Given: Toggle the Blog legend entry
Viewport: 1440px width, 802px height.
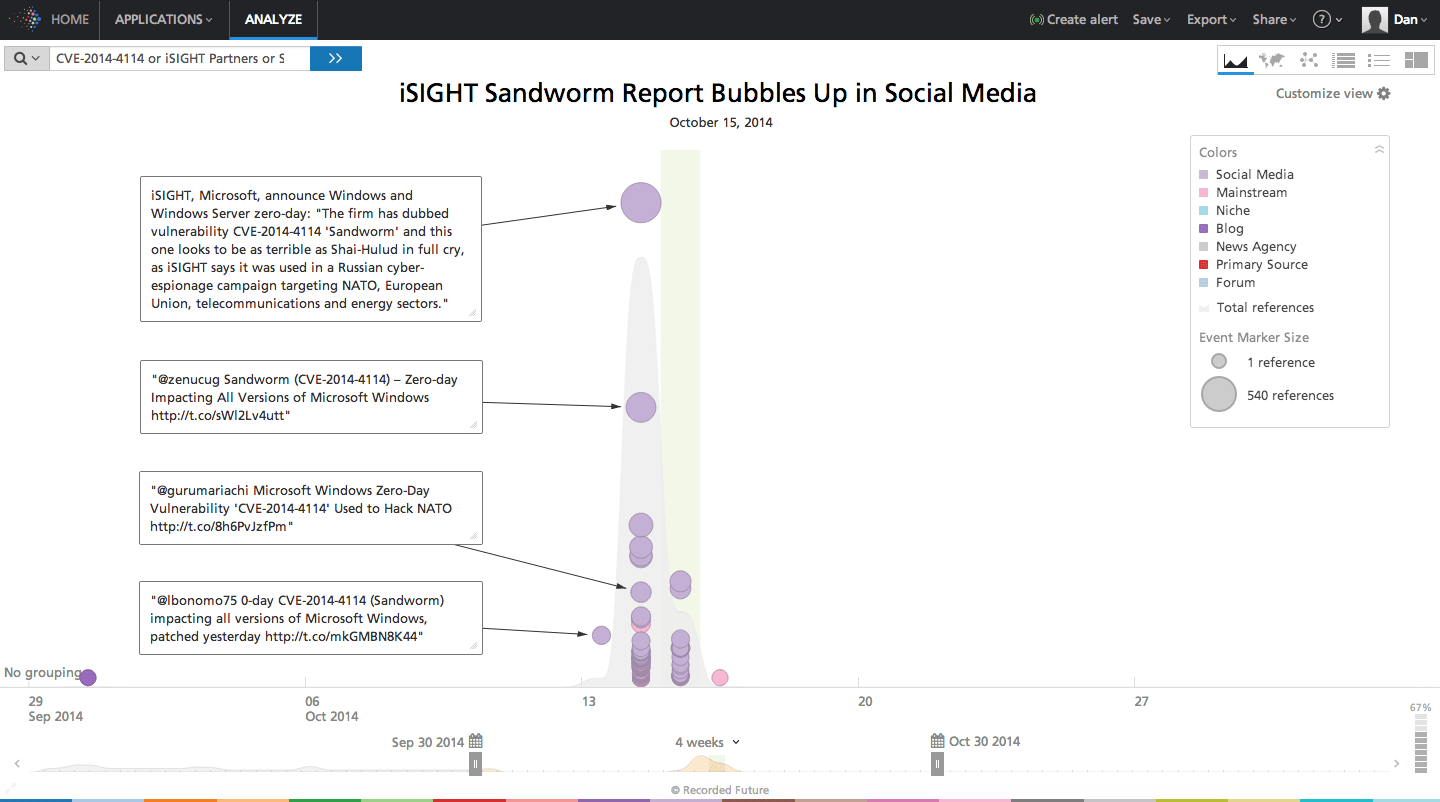Looking at the screenshot, I should click(x=1222, y=228).
